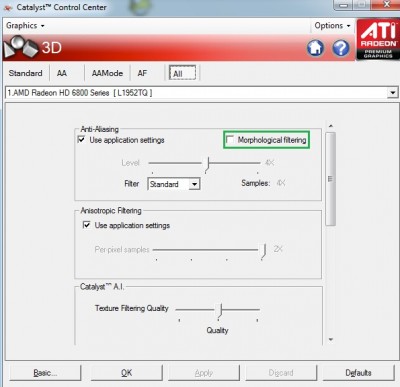Image resolution: width=400 pixels, height=387 pixels.
Task: Switch to the Standard tab
Action: pyautogui.click(x=26, y=73)
